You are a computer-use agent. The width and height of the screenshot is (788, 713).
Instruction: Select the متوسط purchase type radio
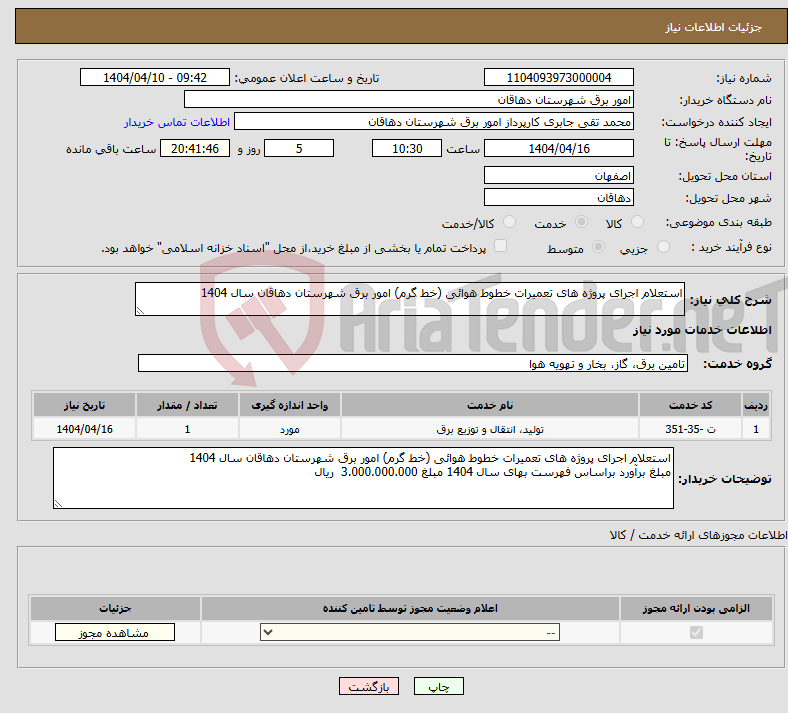pos(598,246)
